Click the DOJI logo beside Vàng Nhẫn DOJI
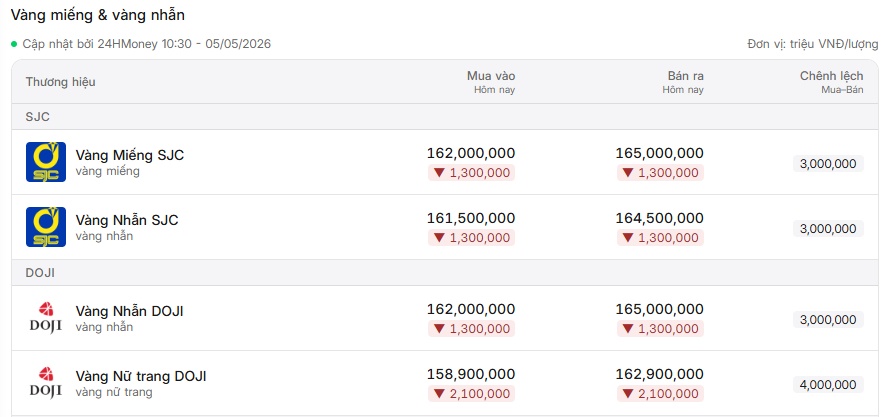This screenshot has height=417, width=883. (46, 318)
